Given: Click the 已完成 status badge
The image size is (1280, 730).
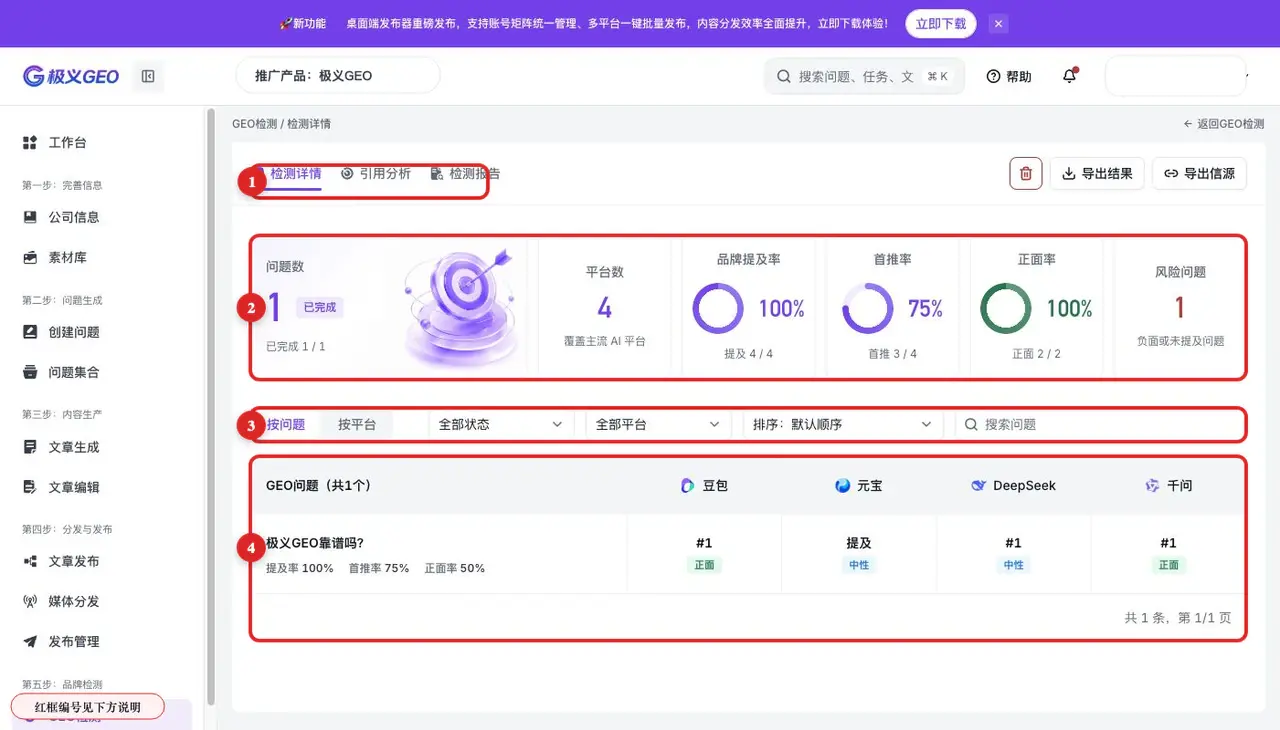Looking at the screenshot, I should pos(320,308).
